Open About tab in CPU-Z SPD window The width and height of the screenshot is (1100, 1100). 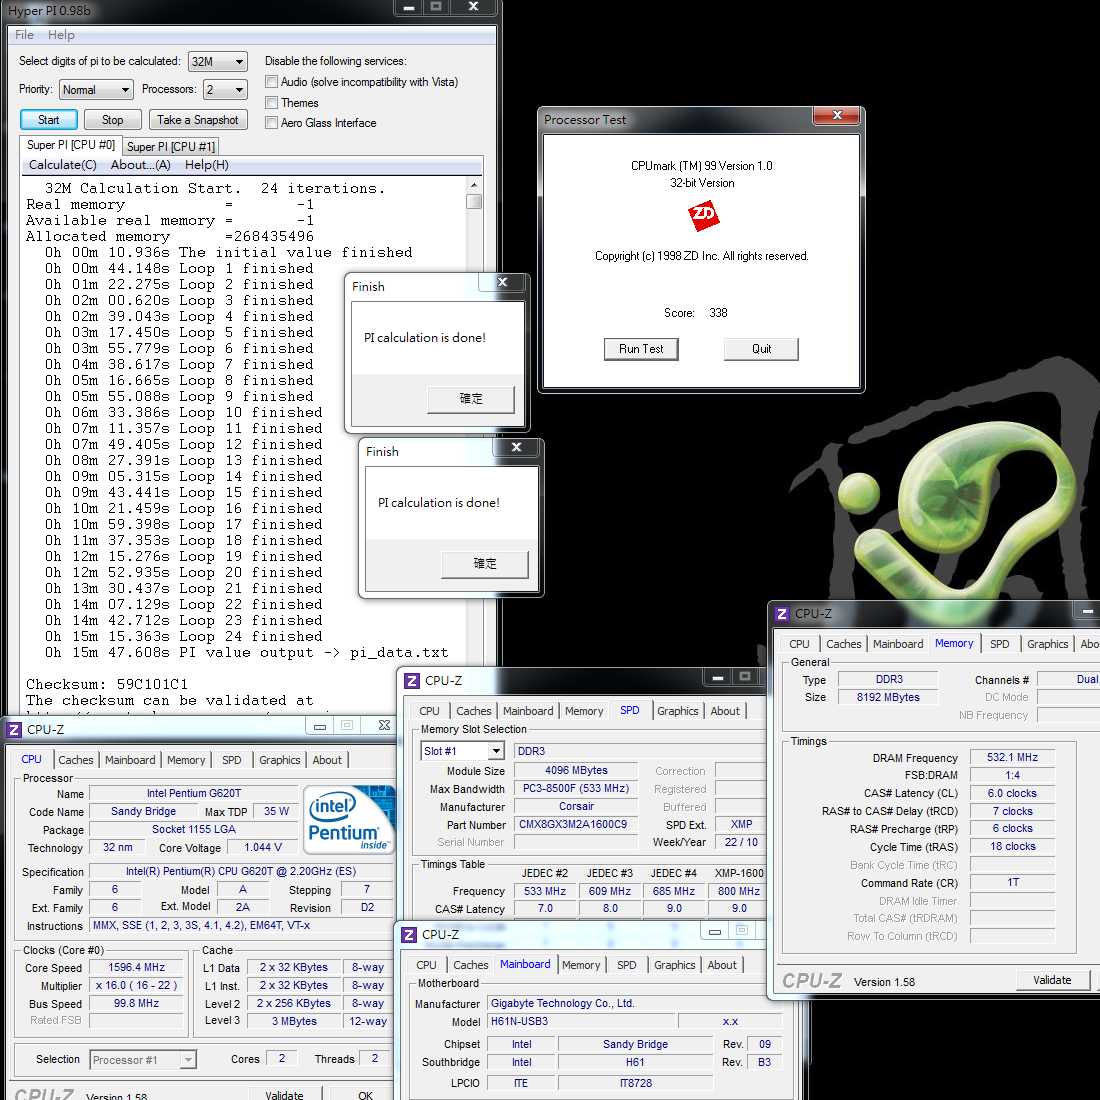pos(725,711)
